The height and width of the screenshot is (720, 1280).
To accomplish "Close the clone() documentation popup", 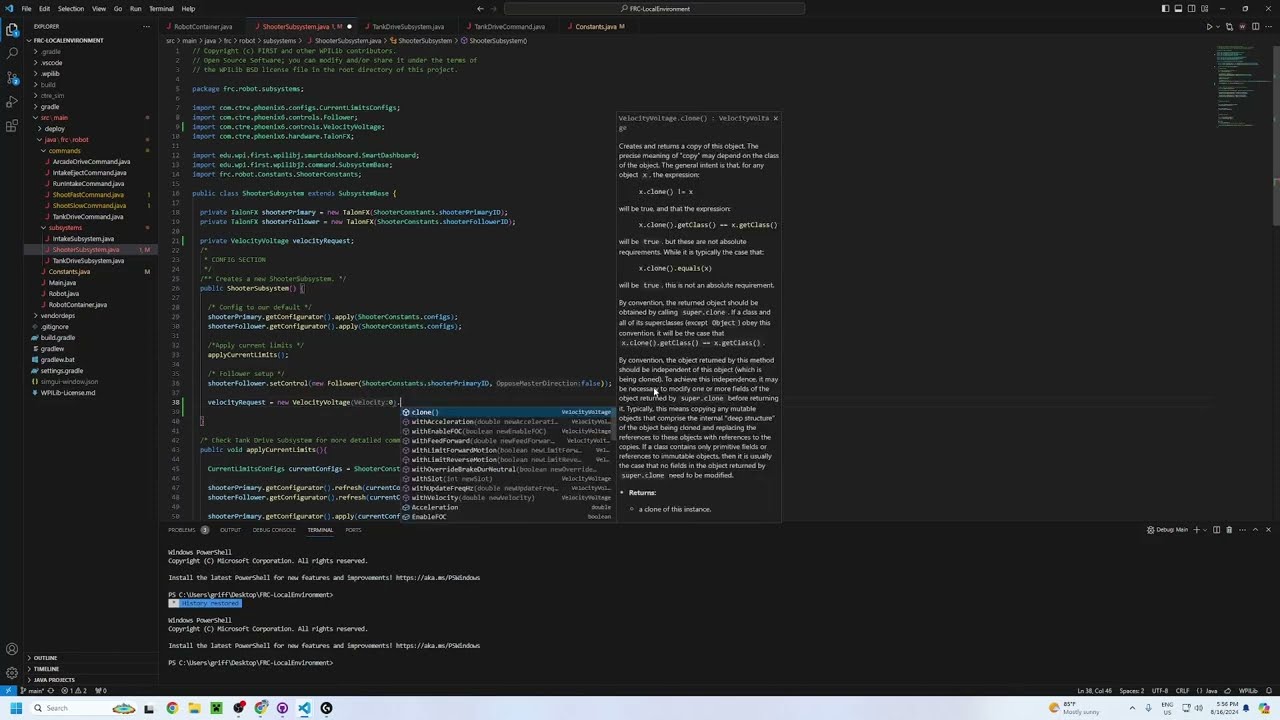I will pos(775,118).
